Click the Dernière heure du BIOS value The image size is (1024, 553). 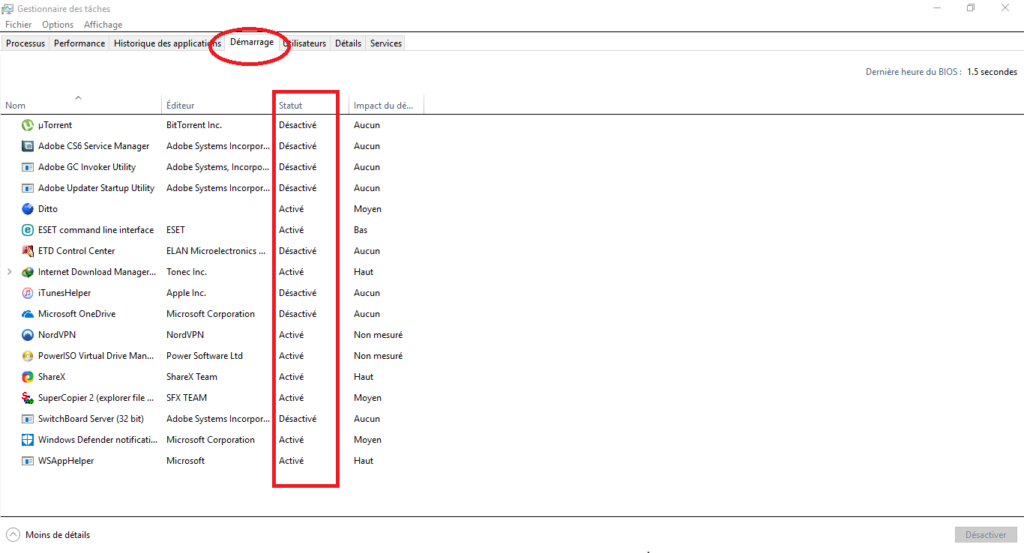992,72
